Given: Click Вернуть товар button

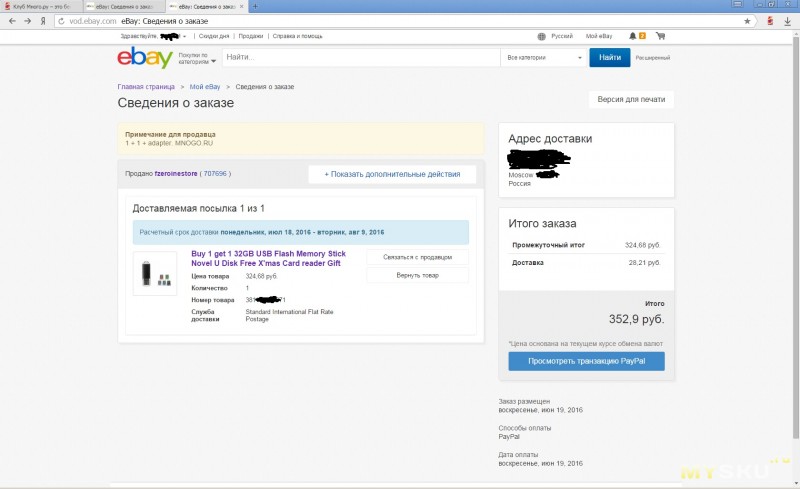Looking at the screenshot, I should [417, 275].
